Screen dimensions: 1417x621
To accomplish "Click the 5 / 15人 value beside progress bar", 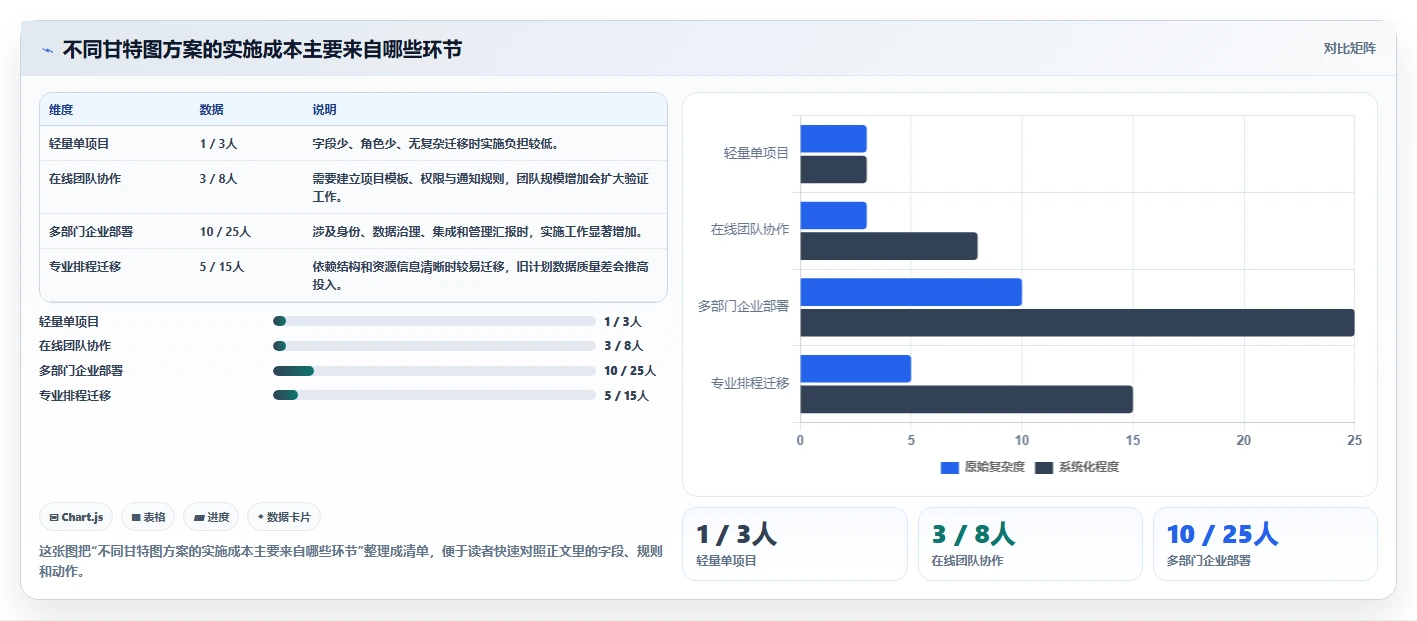I will (626, 396).
